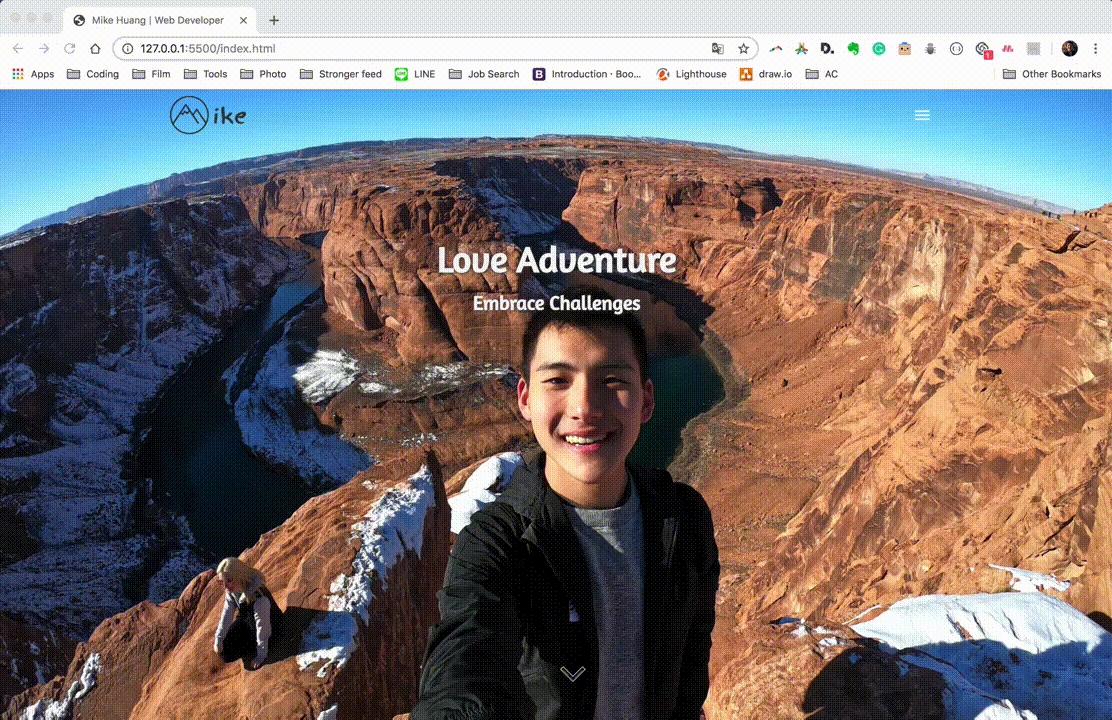Open the Photo bookmarks folder
Viewport: 1112px width, 720px height.
263,74
